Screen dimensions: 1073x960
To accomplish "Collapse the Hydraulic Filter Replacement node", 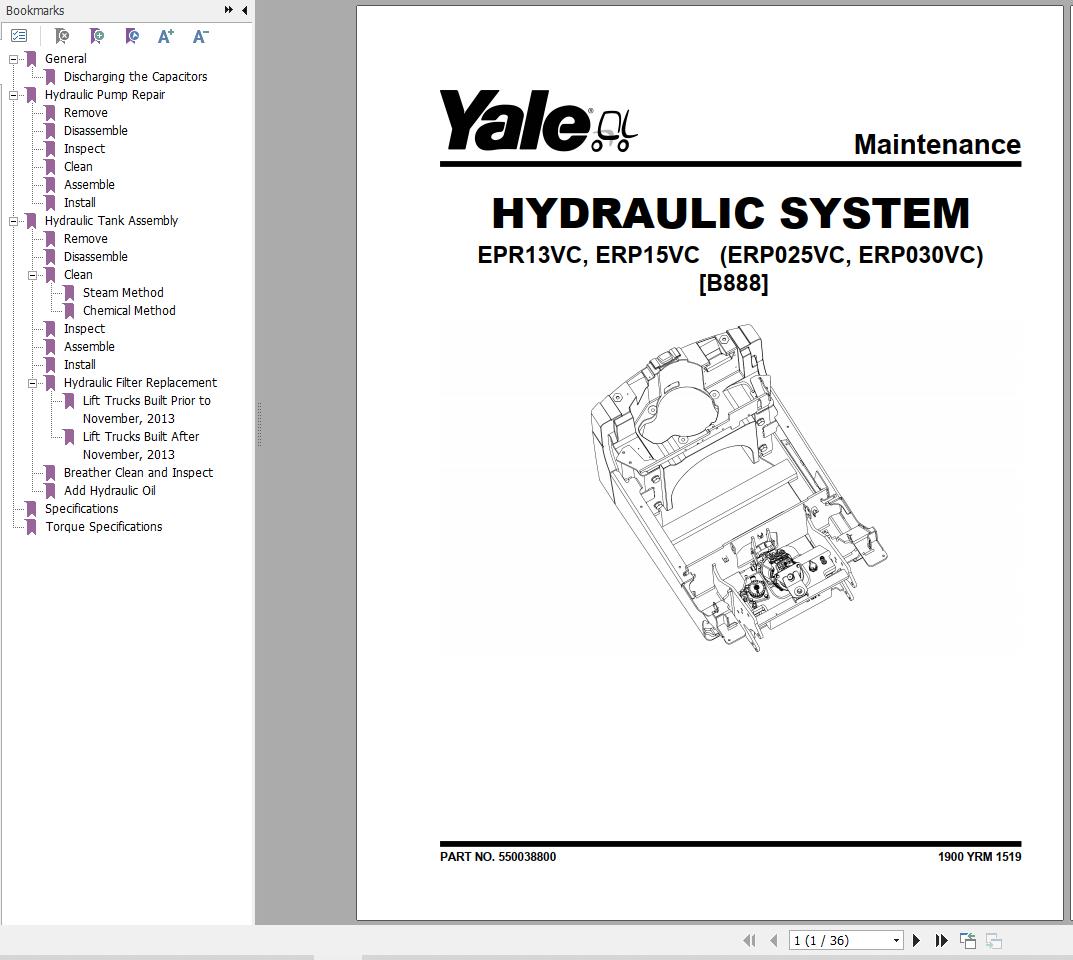I will tap(33, 383).
